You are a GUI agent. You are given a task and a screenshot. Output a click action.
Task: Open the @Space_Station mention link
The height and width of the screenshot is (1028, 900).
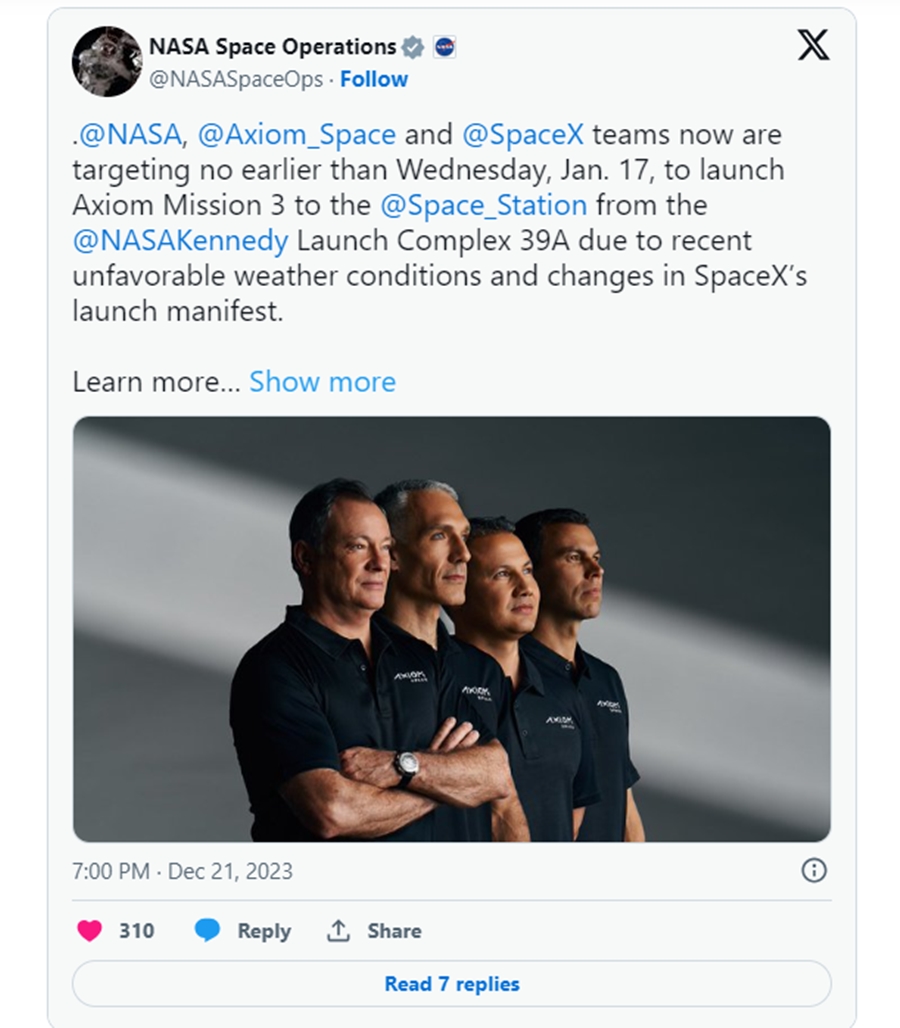pyautogui.click(x=483, y=205)
